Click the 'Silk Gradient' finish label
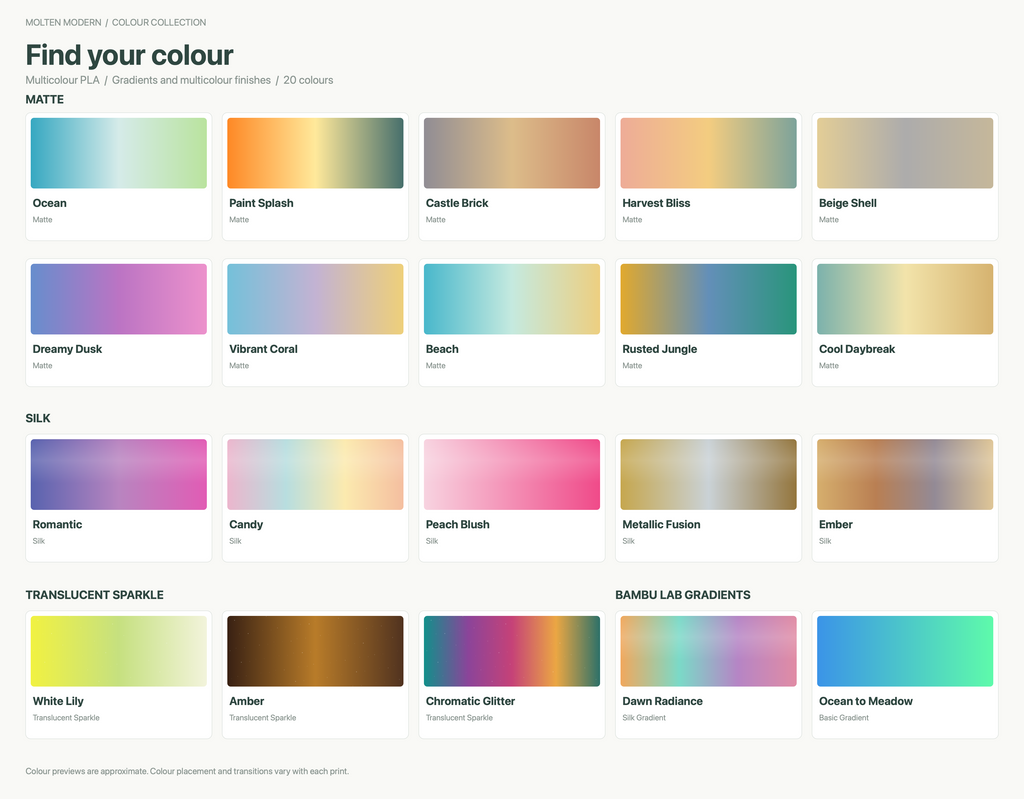 pos(644,718)
